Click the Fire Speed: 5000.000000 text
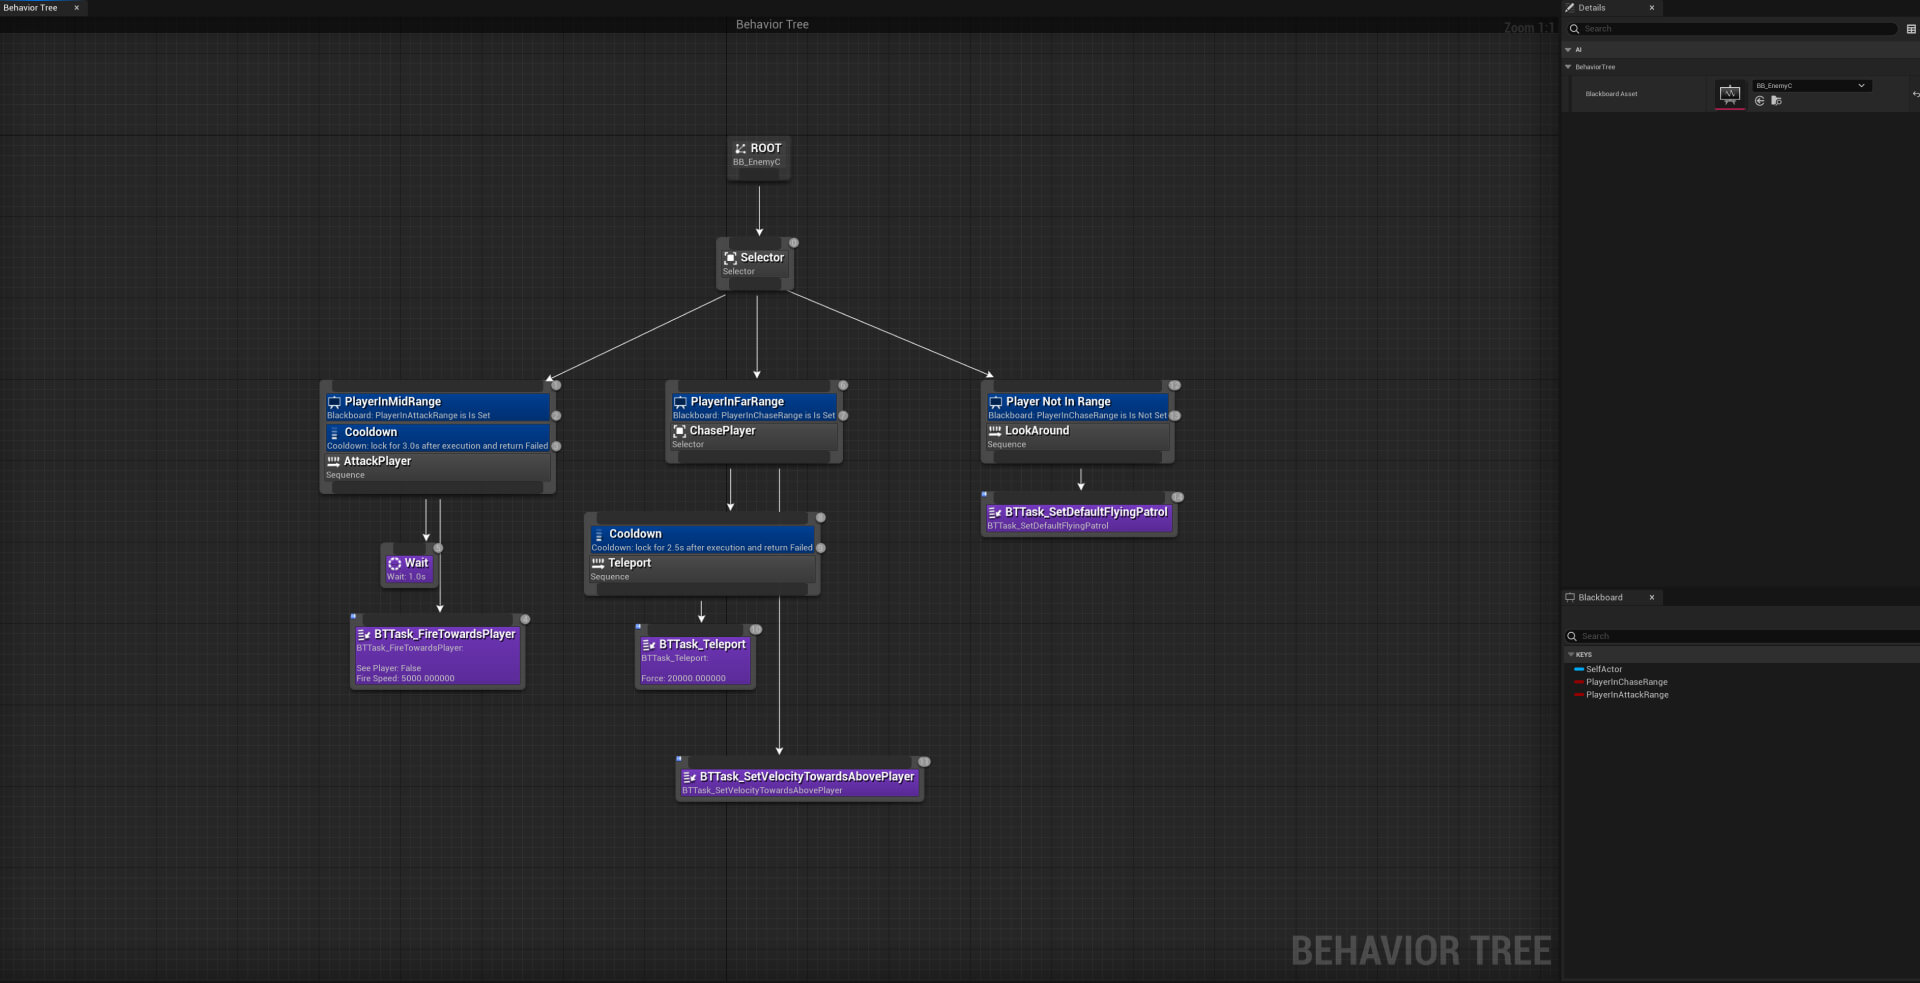The image size is (1920, 983). pyautogui.click(x=405, y=679)
